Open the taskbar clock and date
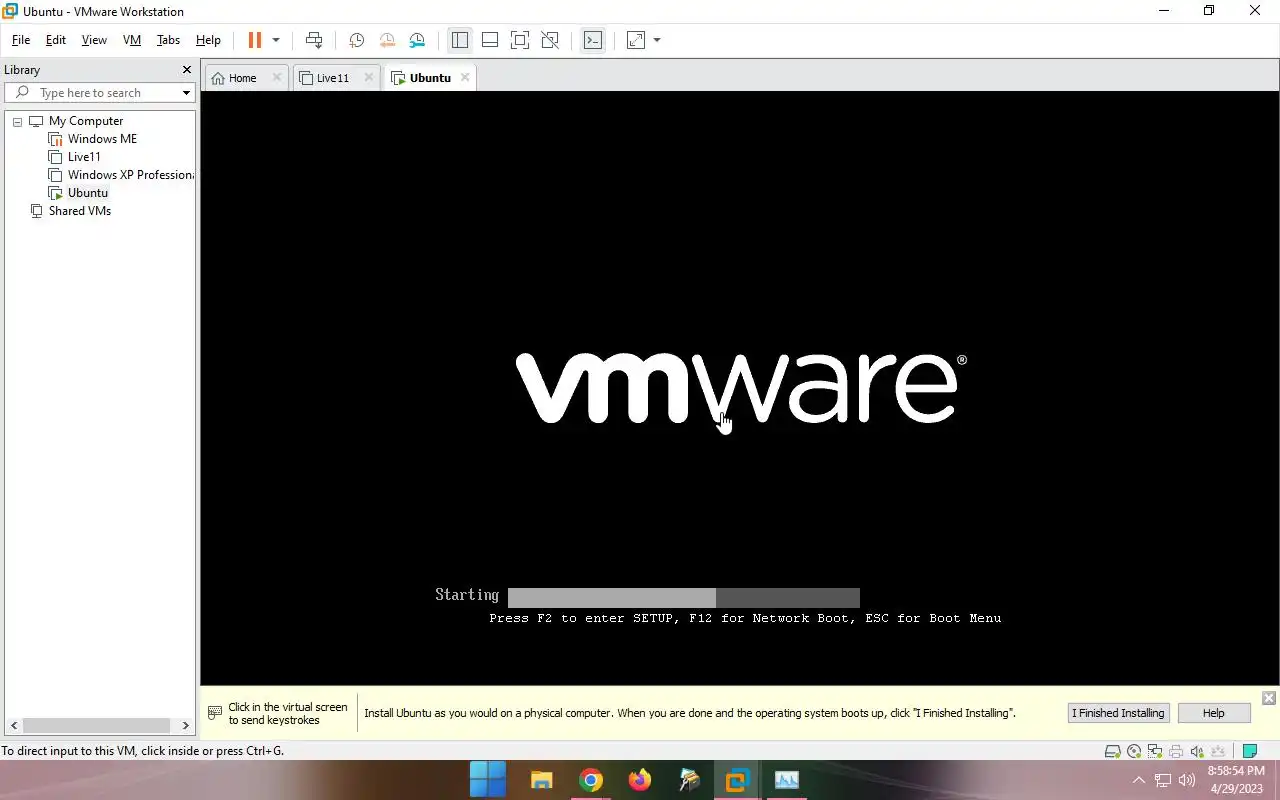The height and width of the screenshot is (800, 1280). [1236, 780]
